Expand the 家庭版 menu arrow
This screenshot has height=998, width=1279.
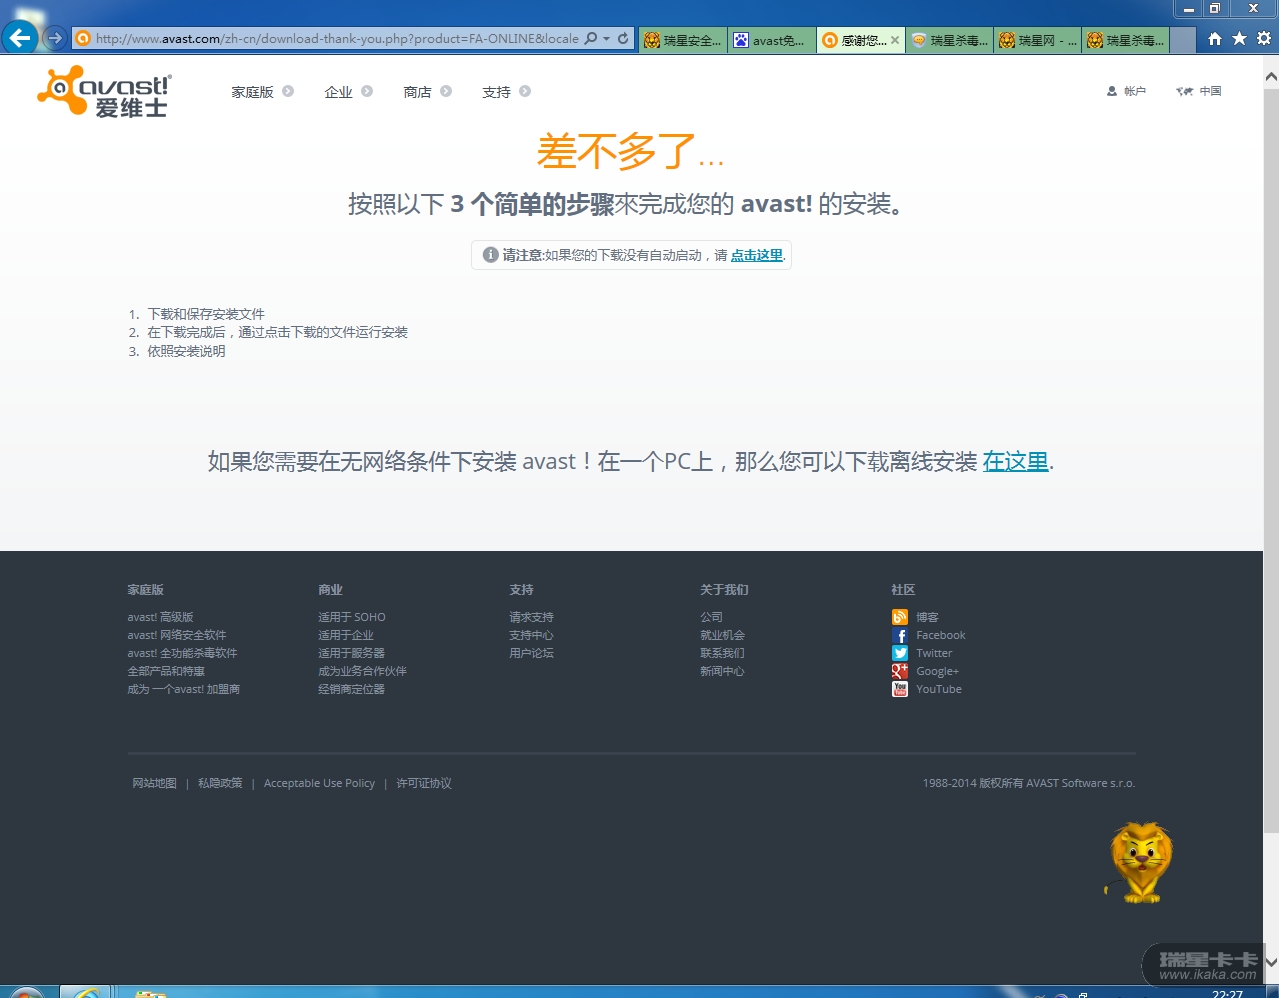tap(288, 91)
